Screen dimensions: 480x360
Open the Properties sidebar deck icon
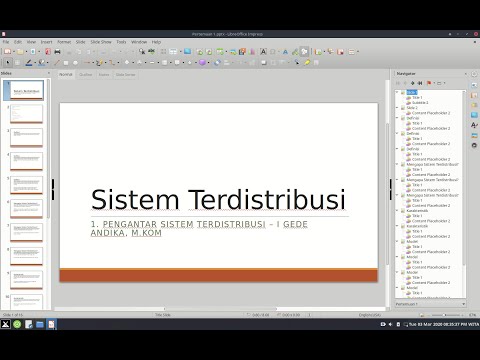(474, 85)
